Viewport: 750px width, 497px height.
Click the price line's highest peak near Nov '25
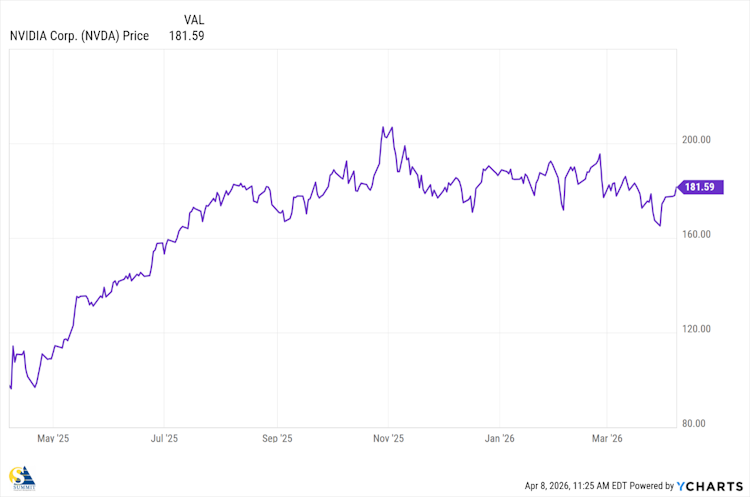pos(382,128)
